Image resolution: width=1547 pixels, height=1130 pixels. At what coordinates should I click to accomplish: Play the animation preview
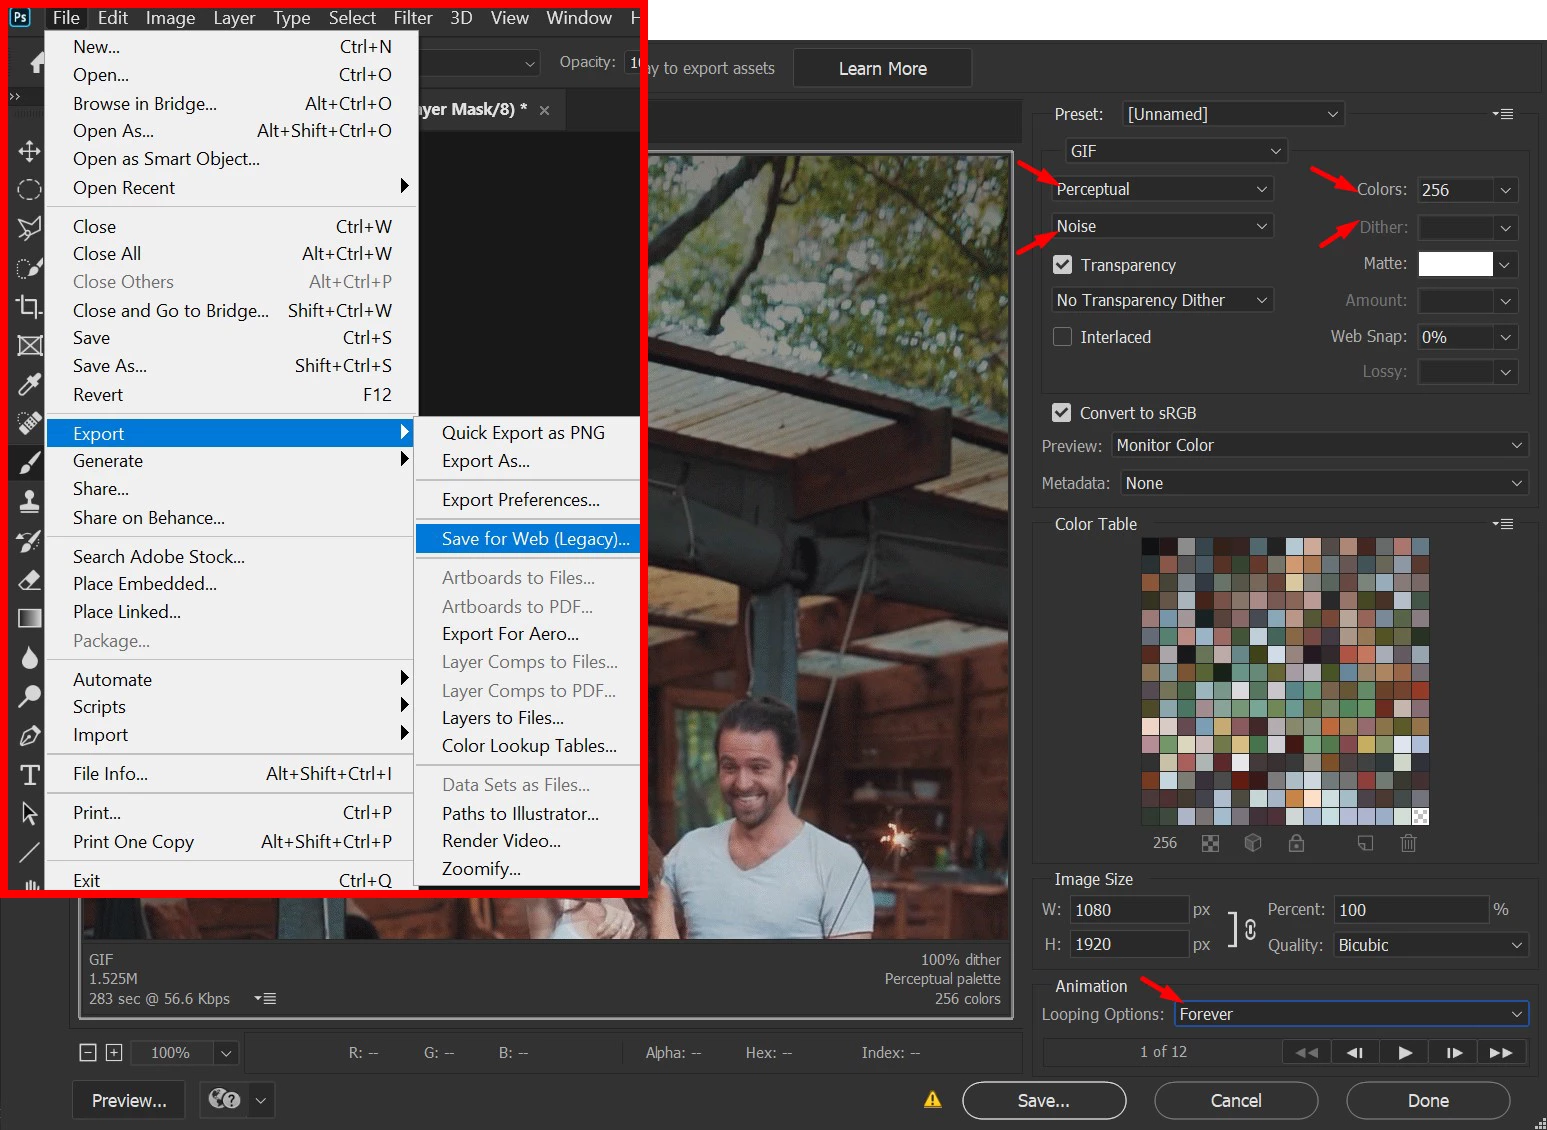(1405, 1052)
